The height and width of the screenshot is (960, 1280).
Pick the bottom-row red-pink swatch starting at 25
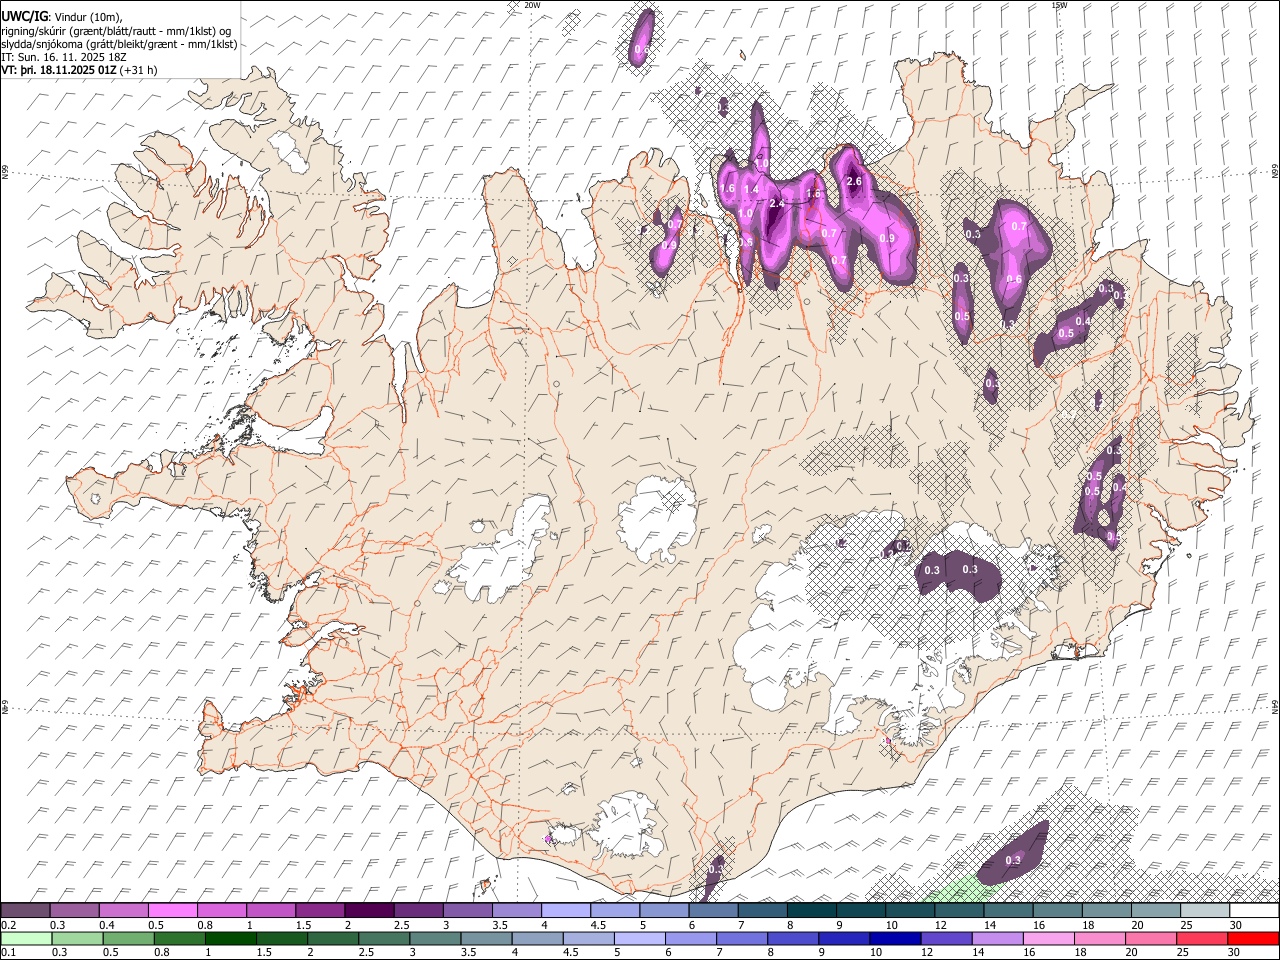(x=1202, y=938)
